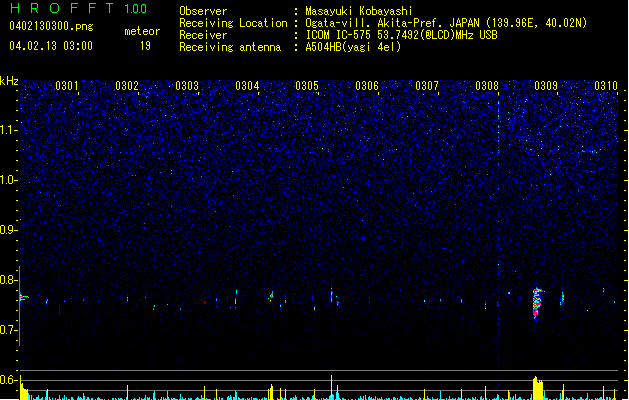The width and height of the screenshot is (629, 400).
Task: Click the observer name Masayuki Kobayashi
Action: (x=359, y=11)
